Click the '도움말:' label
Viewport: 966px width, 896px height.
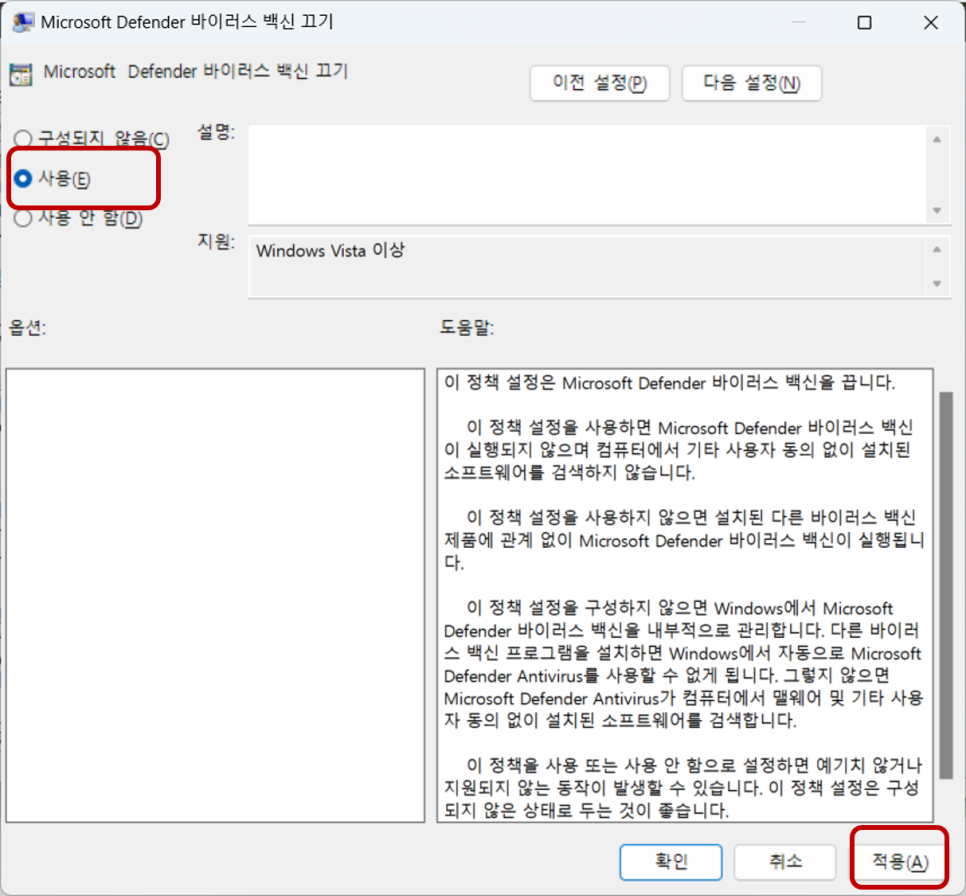coord(466,327)
